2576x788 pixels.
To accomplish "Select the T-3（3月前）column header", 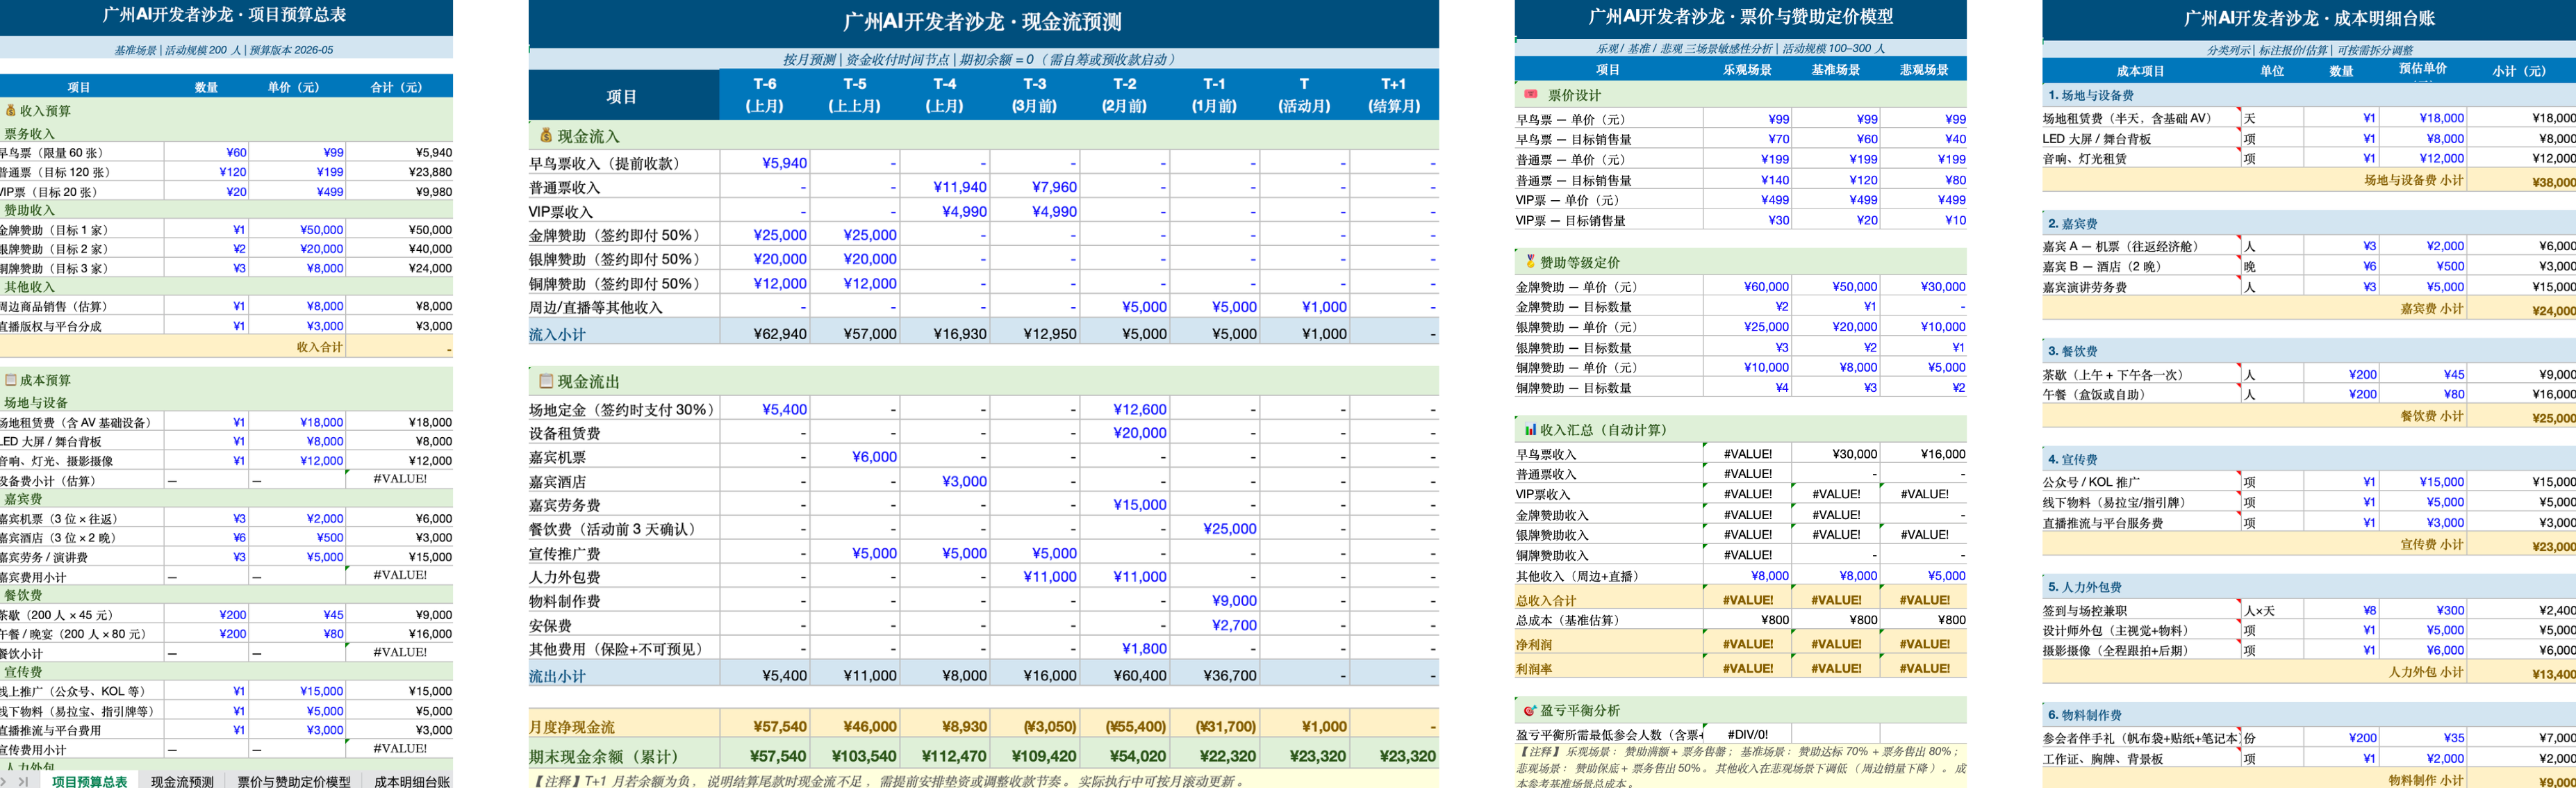I will (1035, 95).
